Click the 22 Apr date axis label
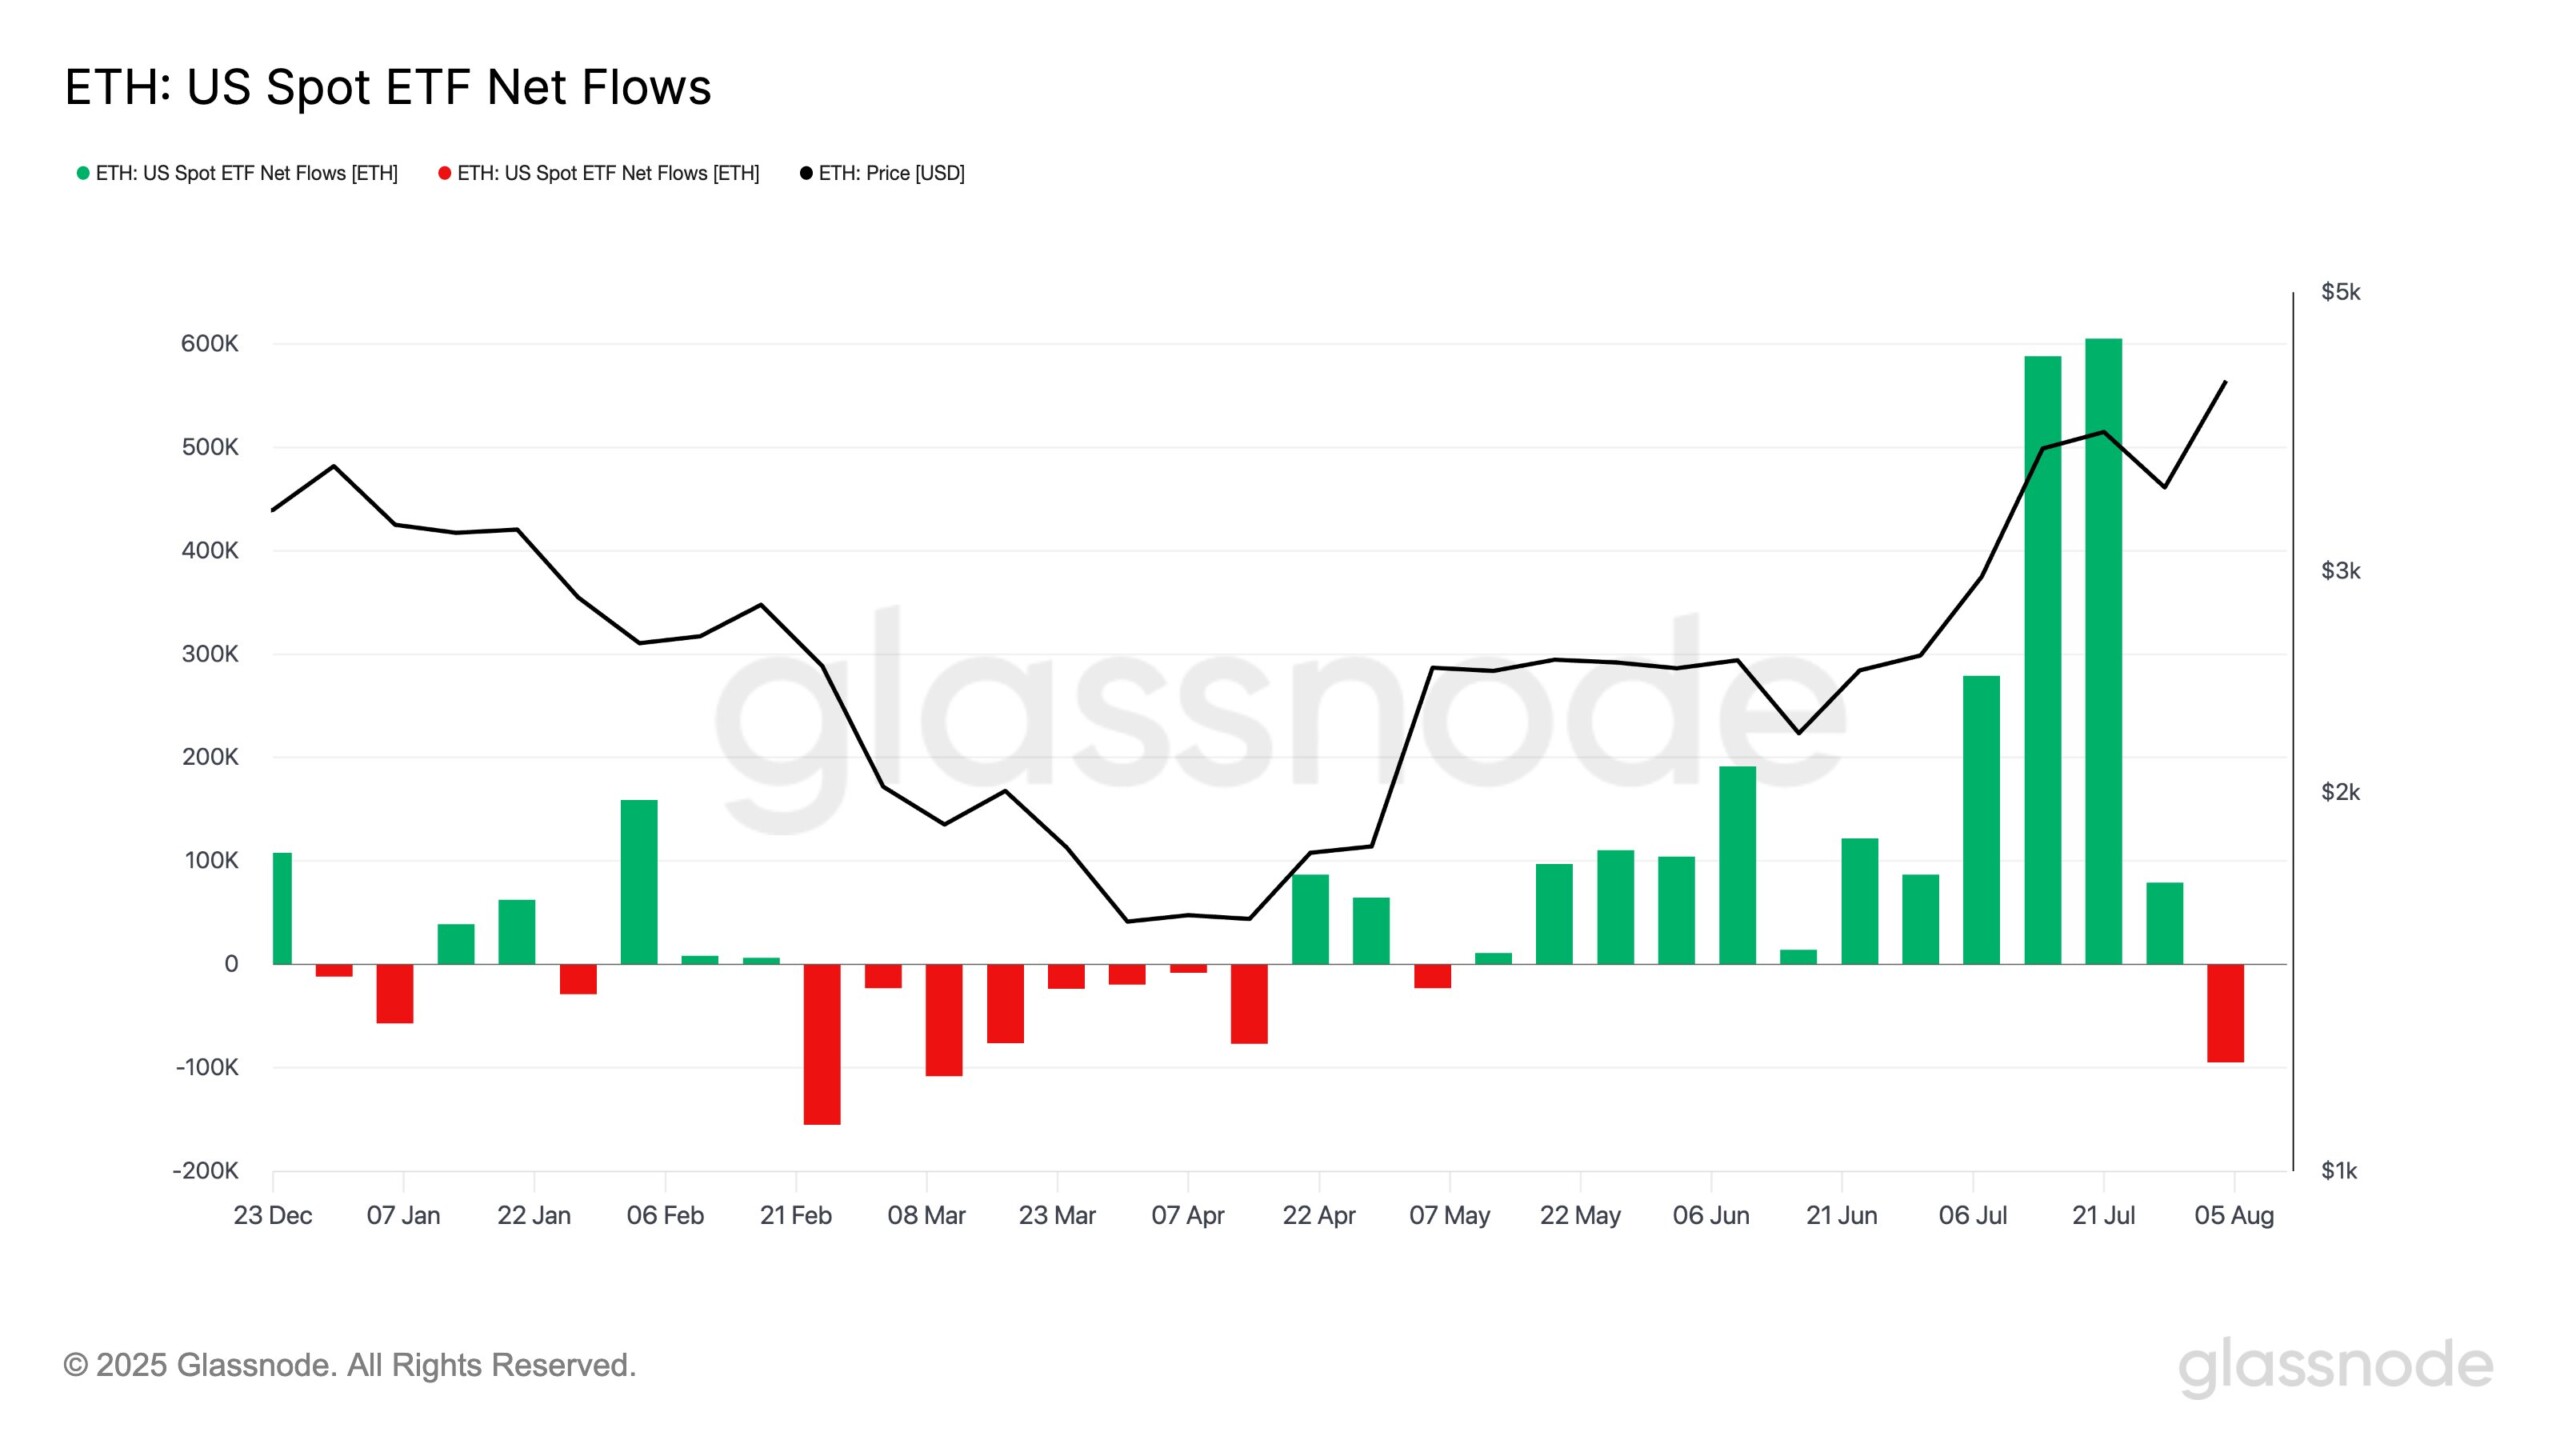The height and width of the screenshot is (1440, 2560). pos(1318,1216)
